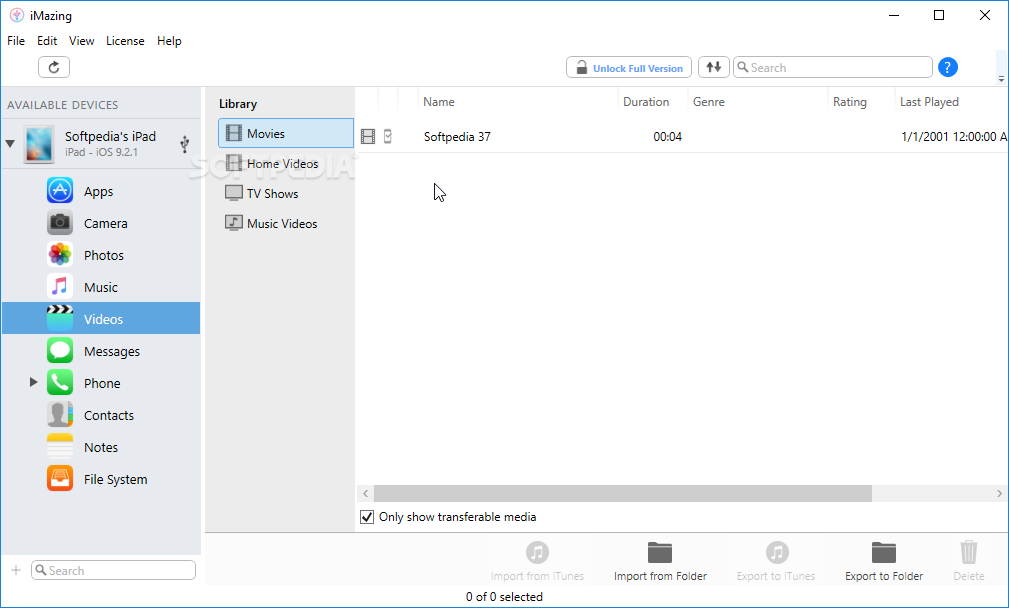Screen dimensions: 1009x608
Task: Open Notes in the device sidebar
Action: [x=101, y=447]
